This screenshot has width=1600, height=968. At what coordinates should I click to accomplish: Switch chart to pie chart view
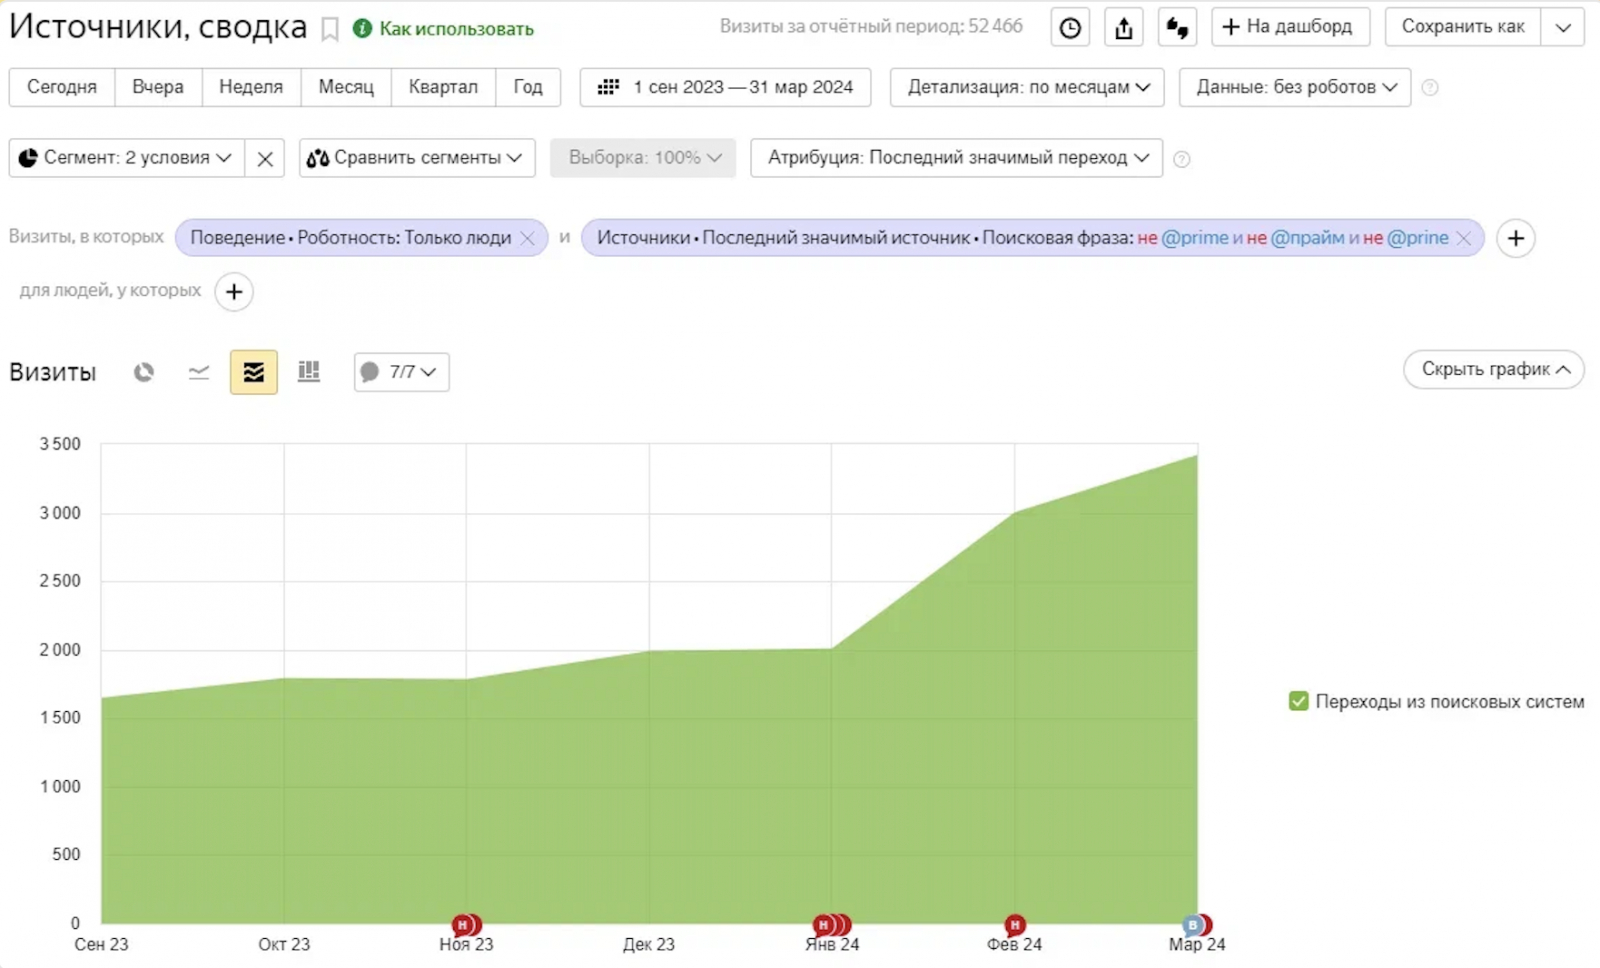[144, 372]
